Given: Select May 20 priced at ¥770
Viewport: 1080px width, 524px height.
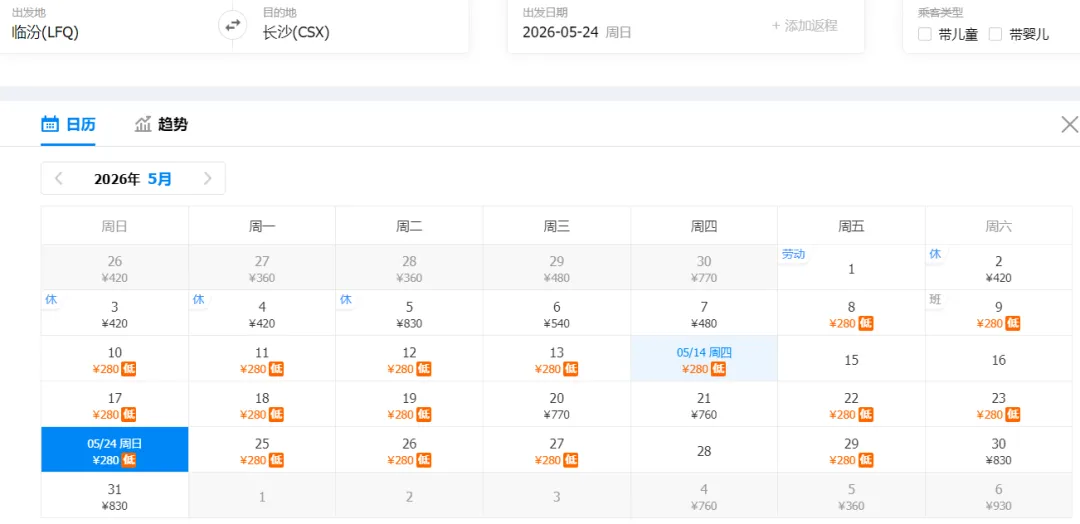Looking at the screenshot, I should pyautogui.click(x=557, y=405).
